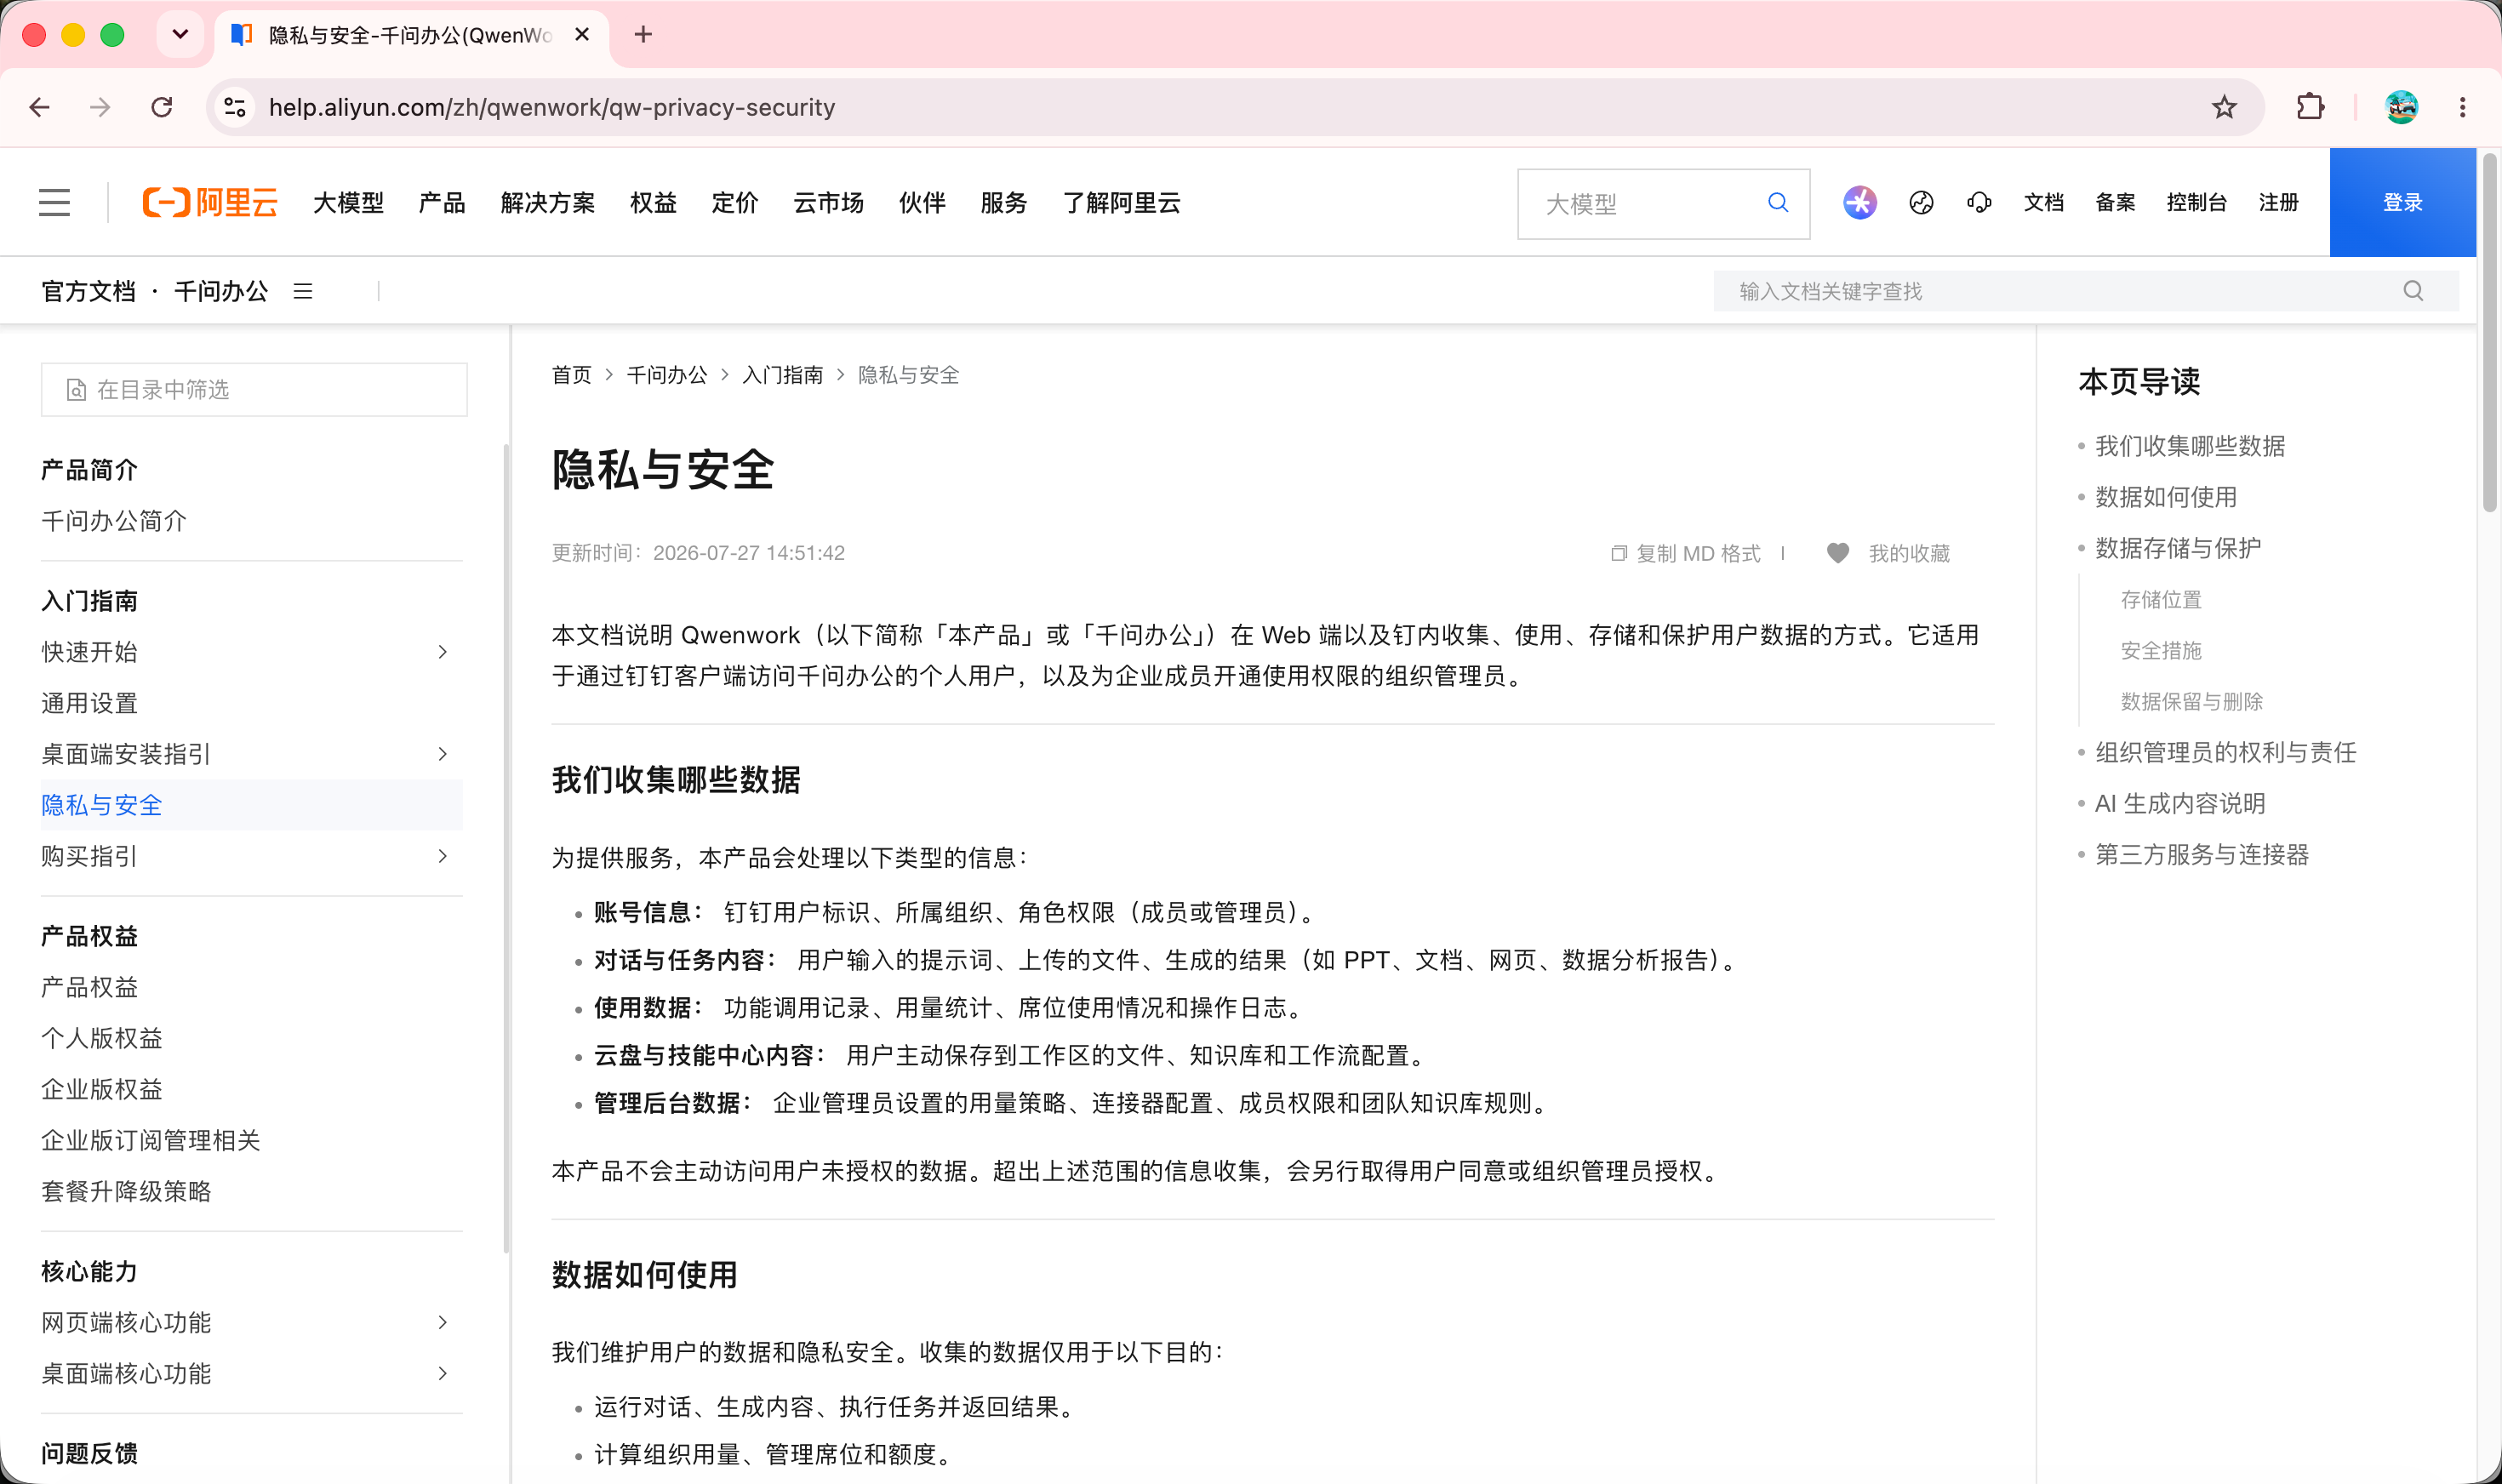The width and height of the screenshot is (2502, 1484).
Task: Jump to 数据如何使用 in page guide
Action: coord(2166,497)
